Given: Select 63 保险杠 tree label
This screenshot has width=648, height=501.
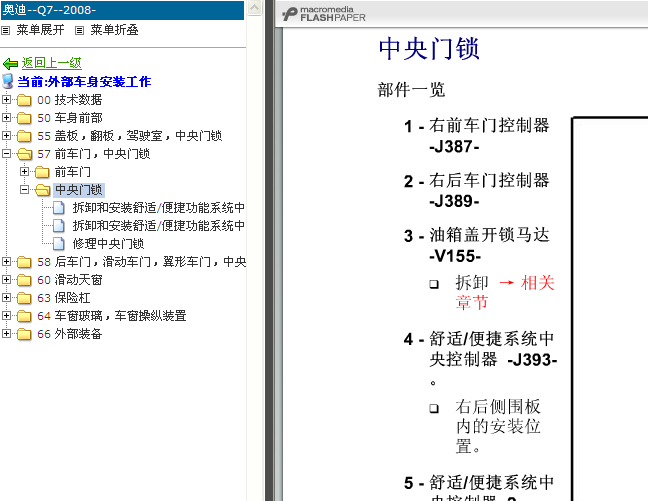Looking at the screenshot, I should (x=64, y=298).
